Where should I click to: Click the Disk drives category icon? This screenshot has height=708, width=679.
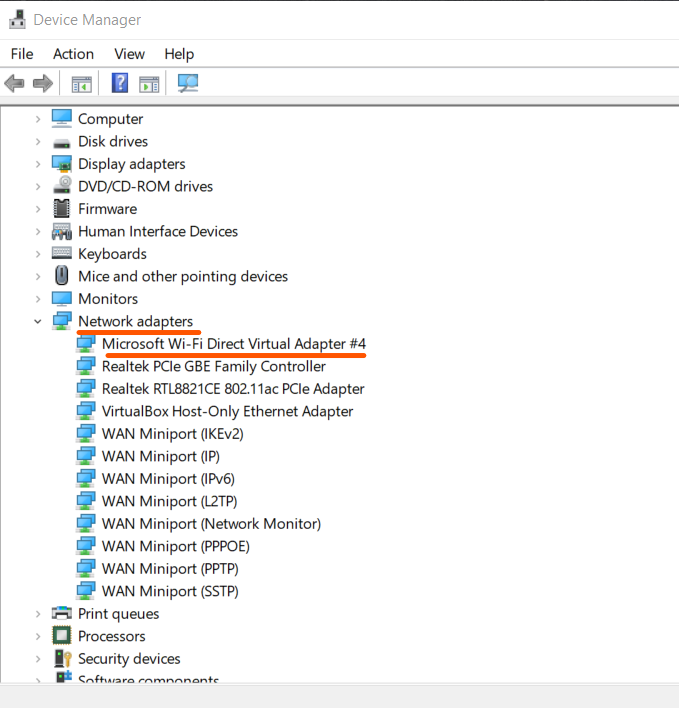coord(61,144)
